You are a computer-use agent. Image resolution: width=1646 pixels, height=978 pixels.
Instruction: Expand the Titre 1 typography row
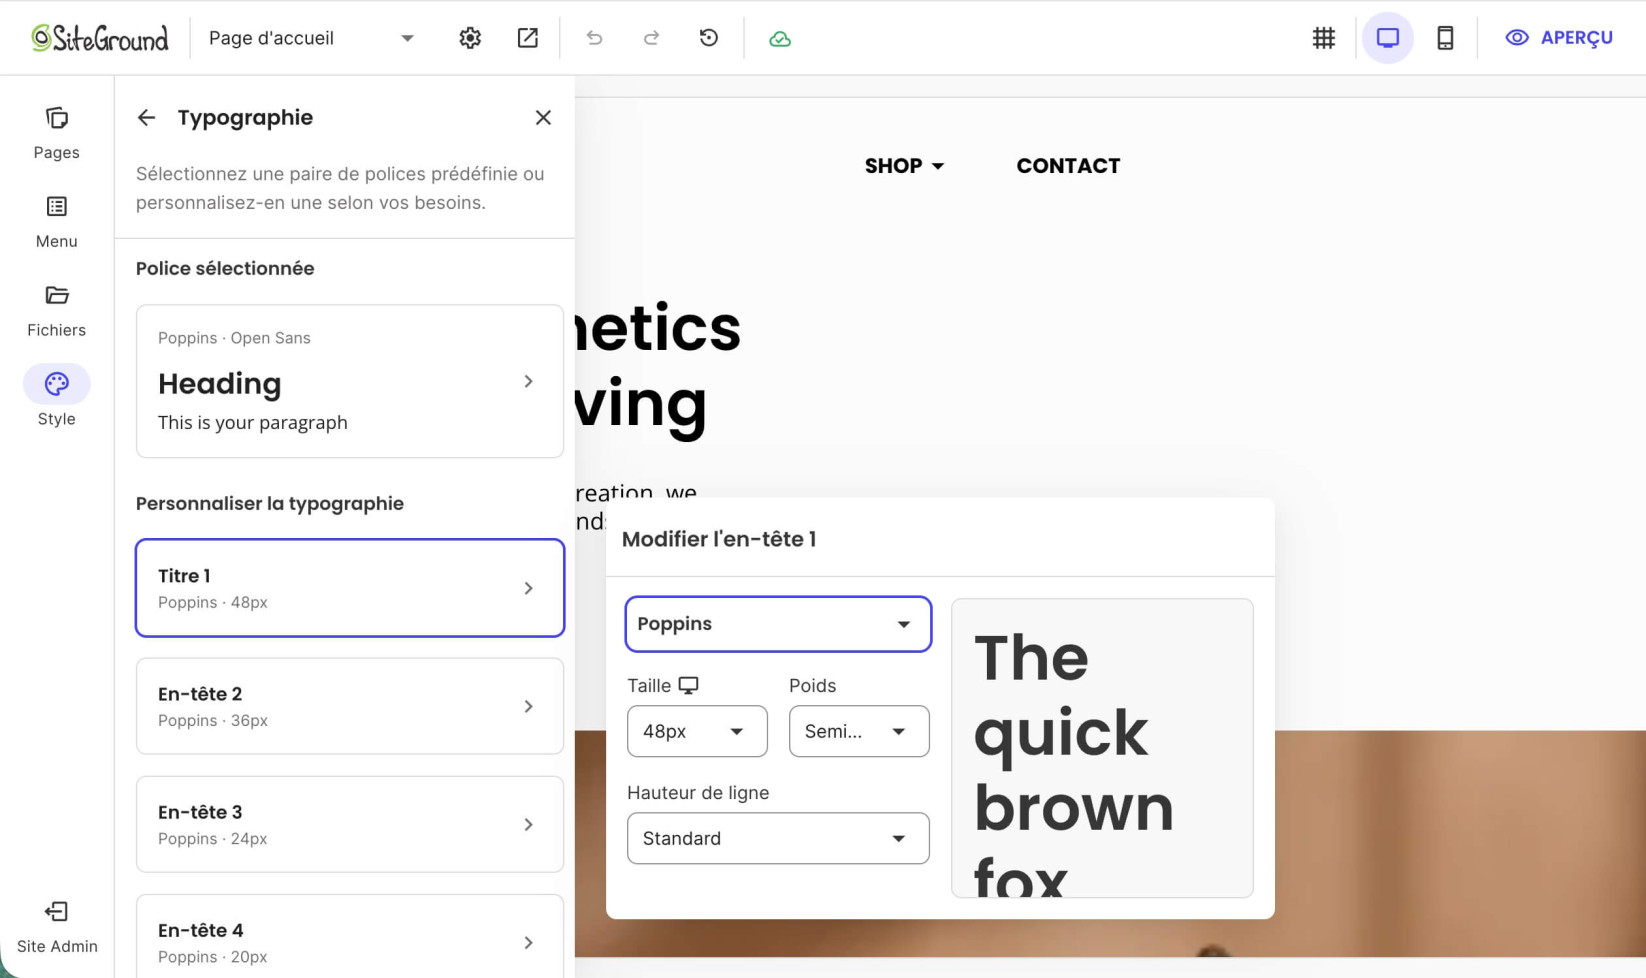click(350, 588)
